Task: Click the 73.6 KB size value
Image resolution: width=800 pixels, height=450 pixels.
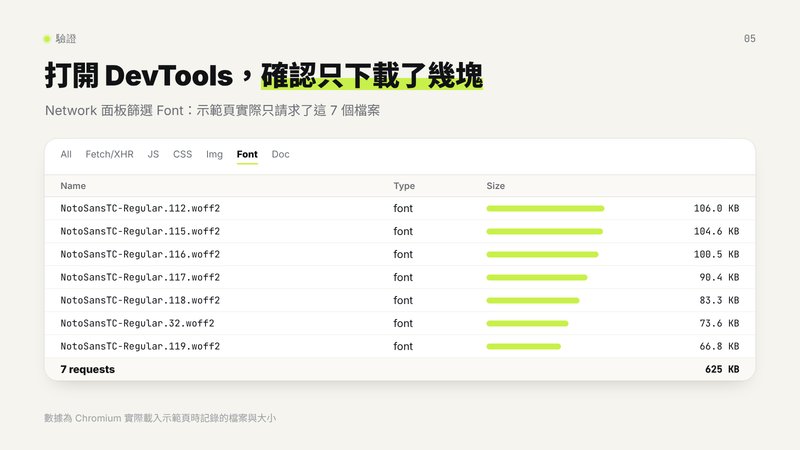Action: click(x=719, y=323)
